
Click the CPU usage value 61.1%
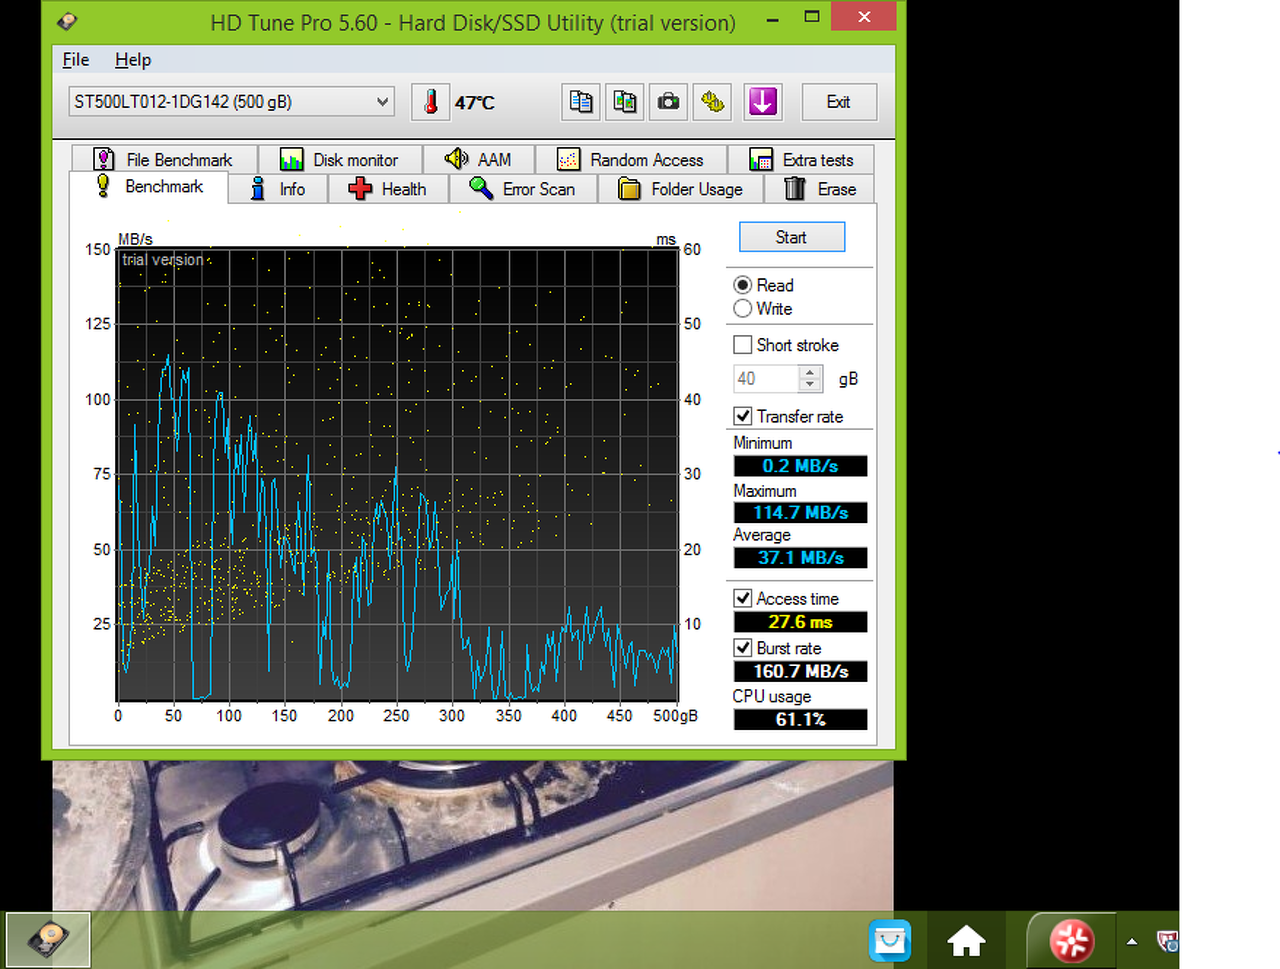tap(800, 719)
